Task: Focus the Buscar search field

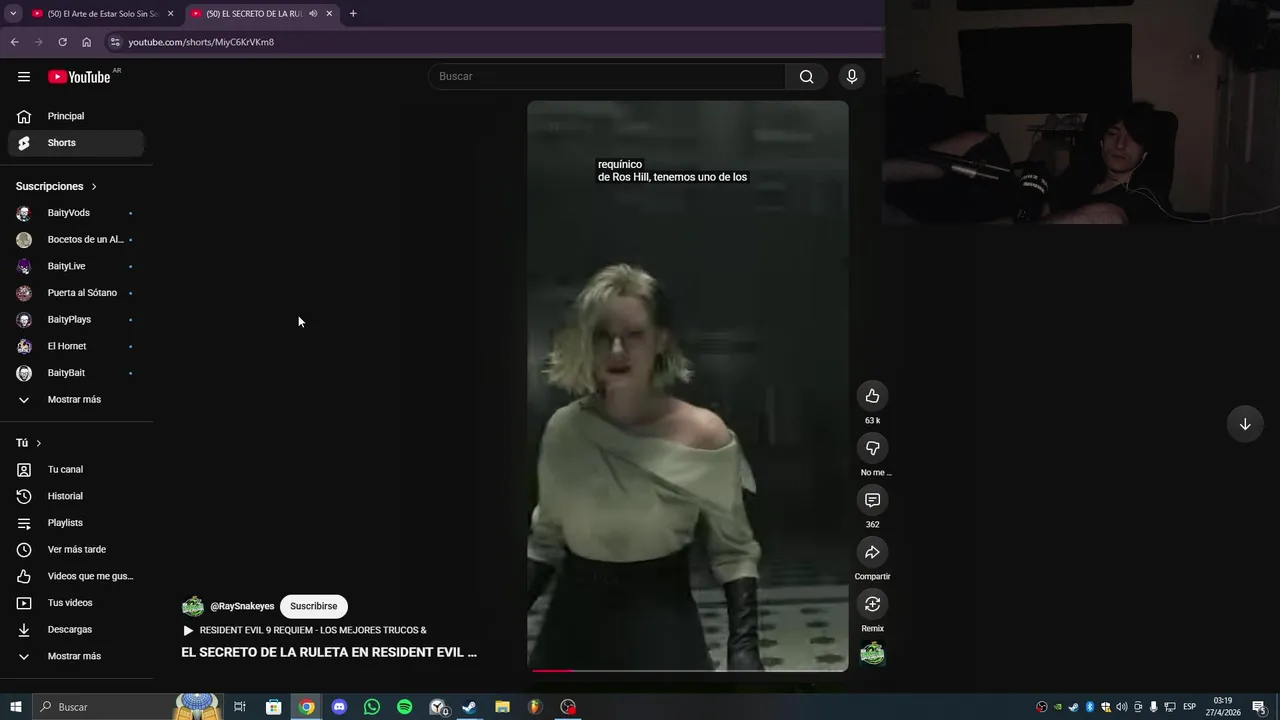Action: [x=608, y=77]
